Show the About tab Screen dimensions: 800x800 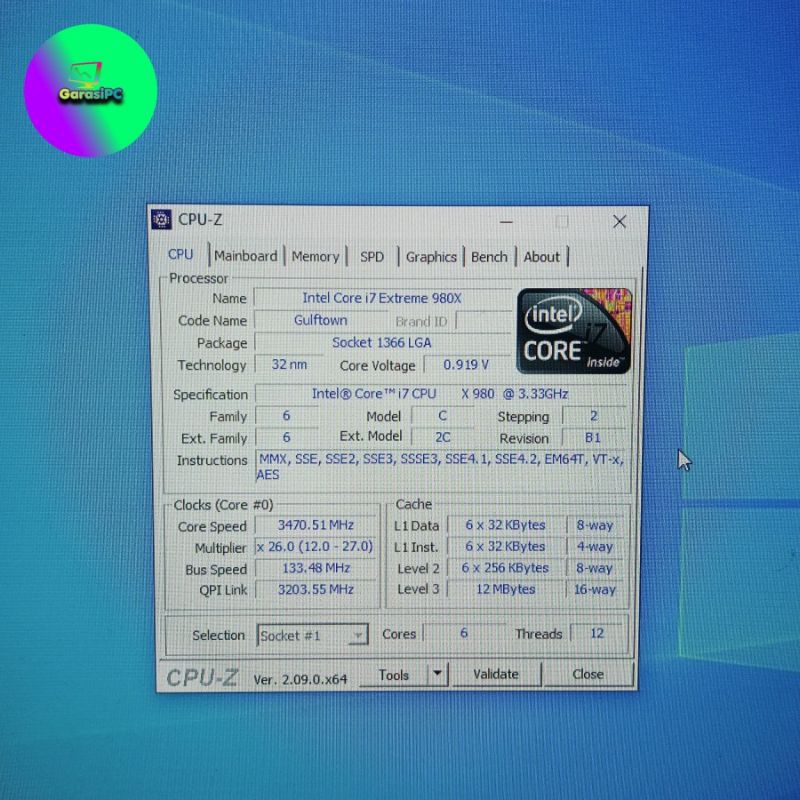542,257
